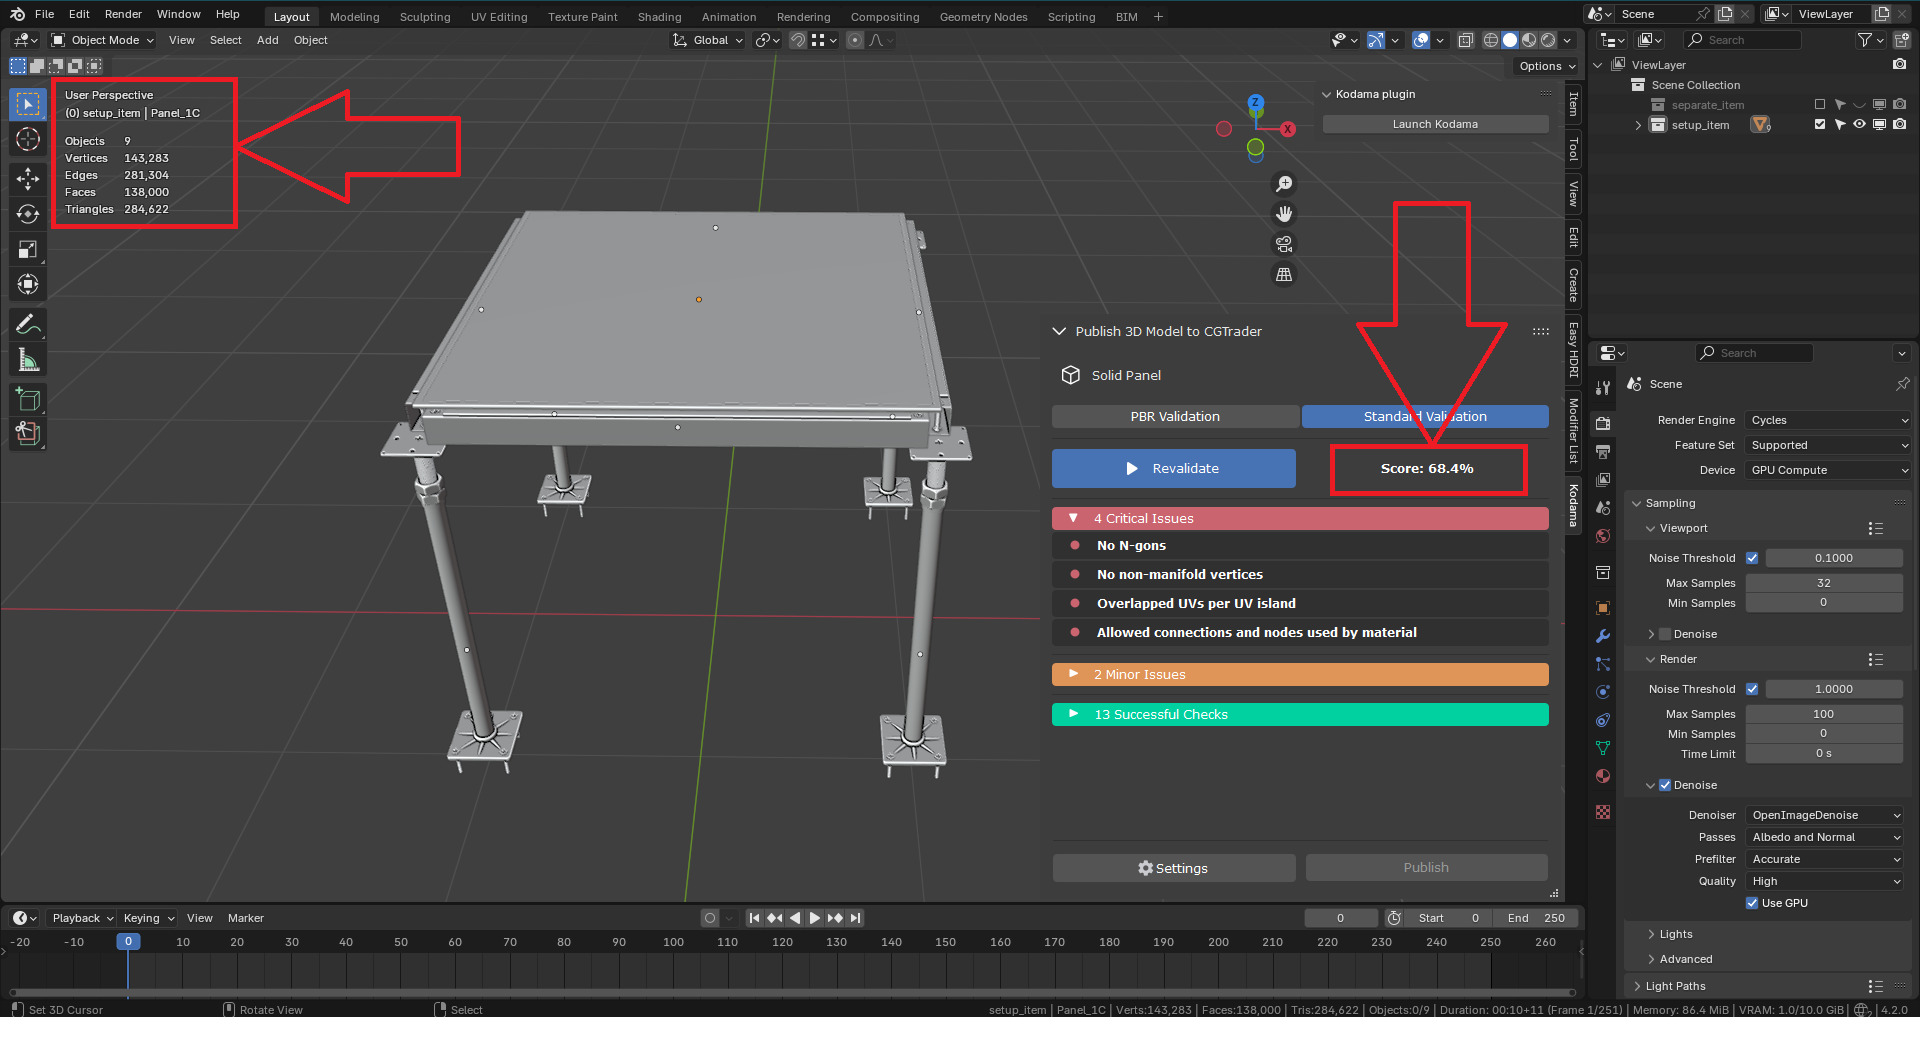Screen dimensions: 1920x1044
Task: Toggle X-ray mode in viewport header
Action: click(1465, 40)
